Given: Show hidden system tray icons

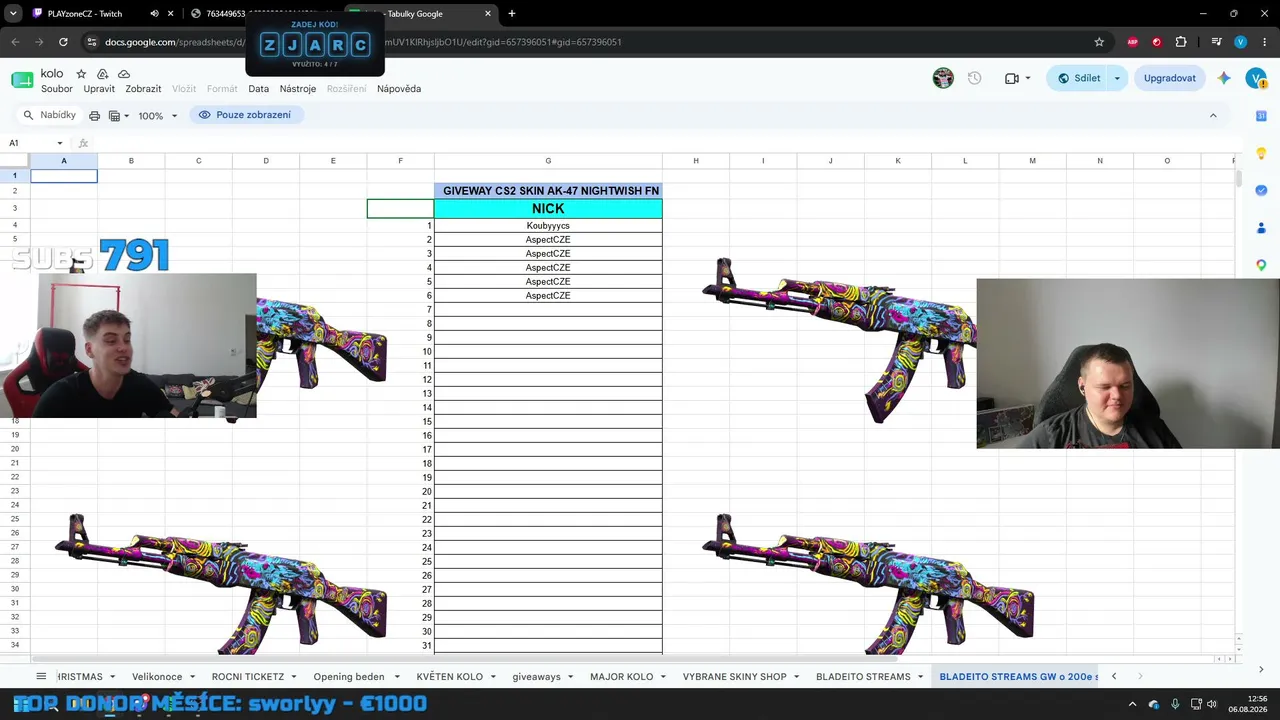Looking at the screenshot, I should [x=1132, y=704].
